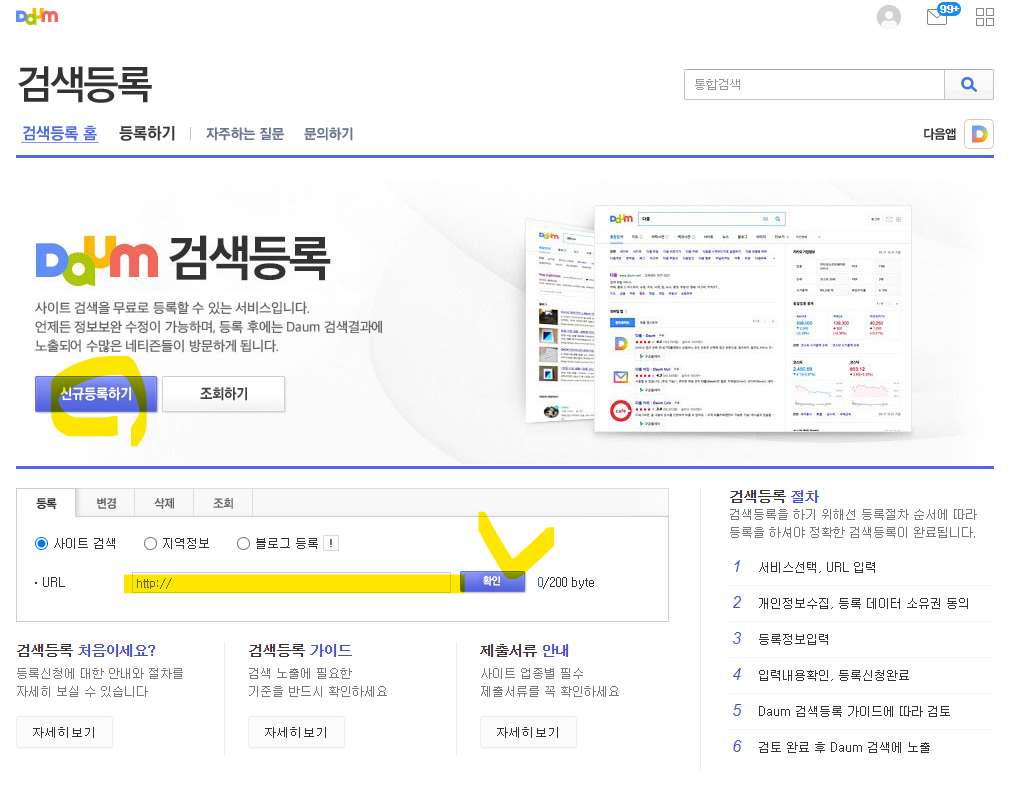Click the highlighted 확인 button
1019x793 pixels.
491,581
